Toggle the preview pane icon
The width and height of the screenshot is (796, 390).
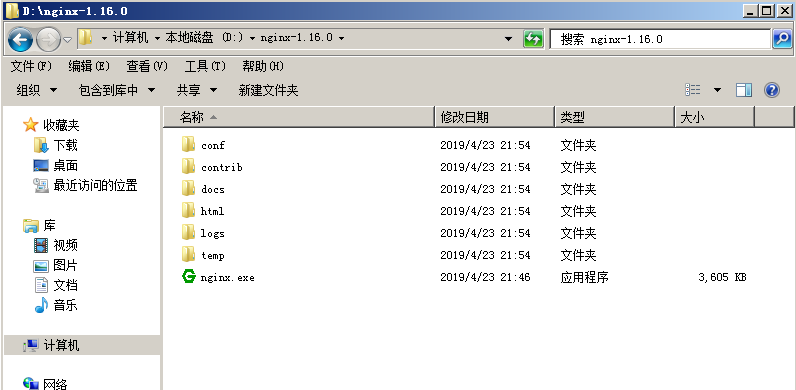tap(744, 90)
